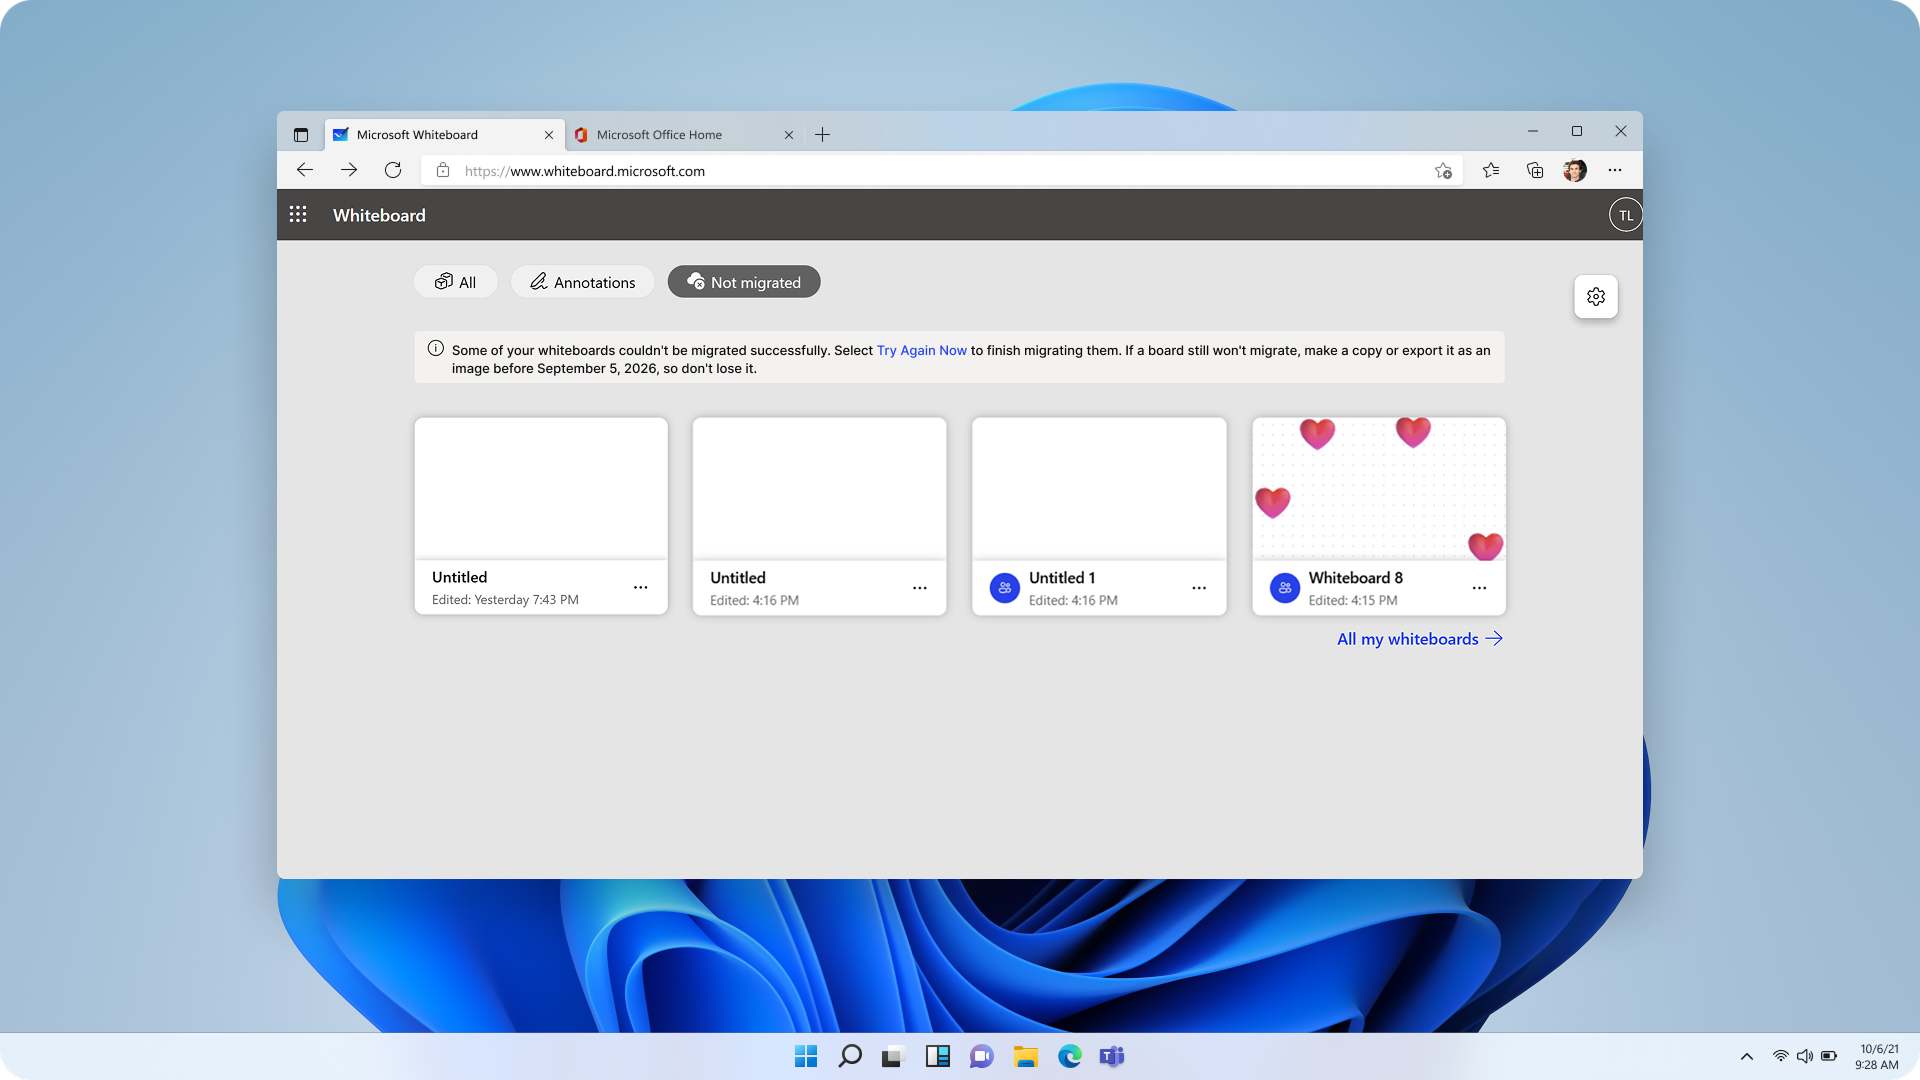Close the Microsoft Whiteboard tab
The width and height of the screenshot is (1920, 1080).
[549, 135]
